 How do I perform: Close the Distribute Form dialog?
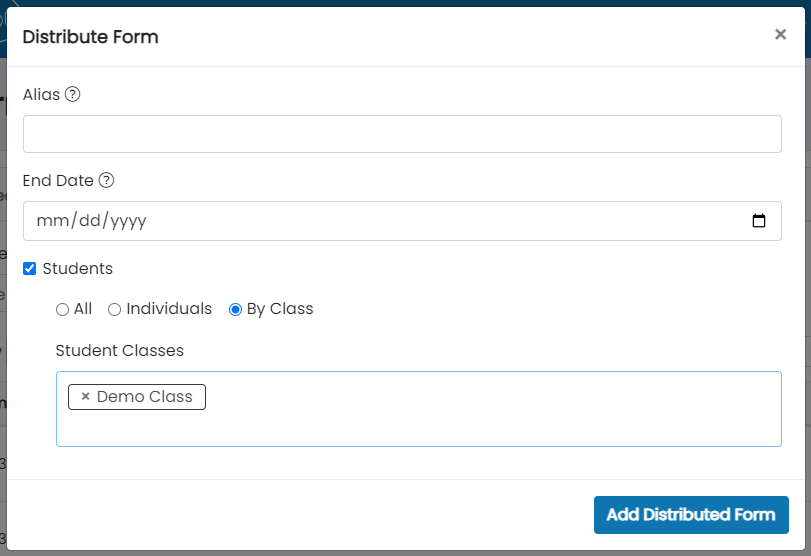point(780,34)
